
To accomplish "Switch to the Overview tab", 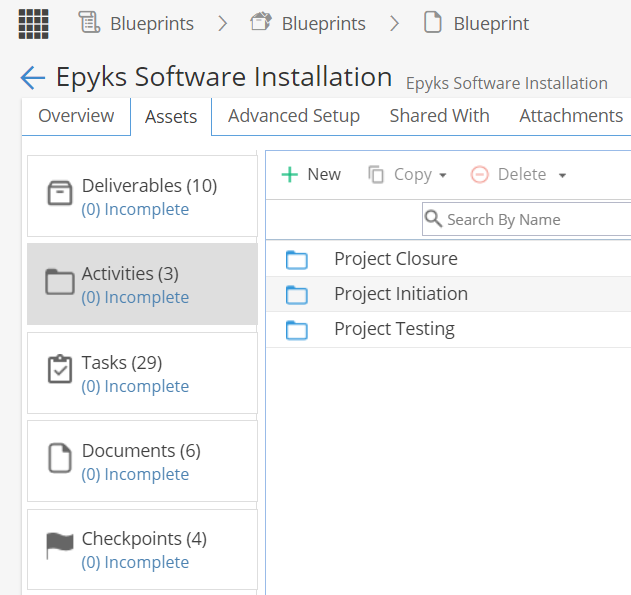I will (x=76, y=116).
